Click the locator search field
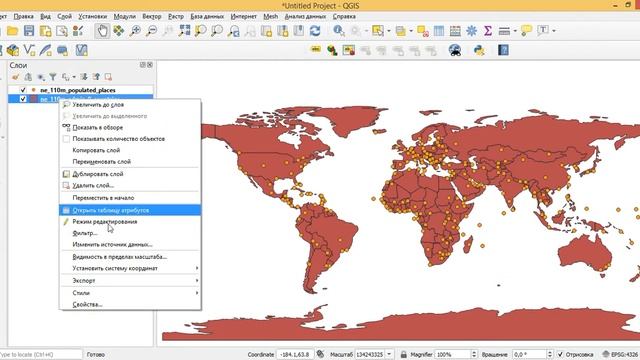 click(x=40, y=354)
